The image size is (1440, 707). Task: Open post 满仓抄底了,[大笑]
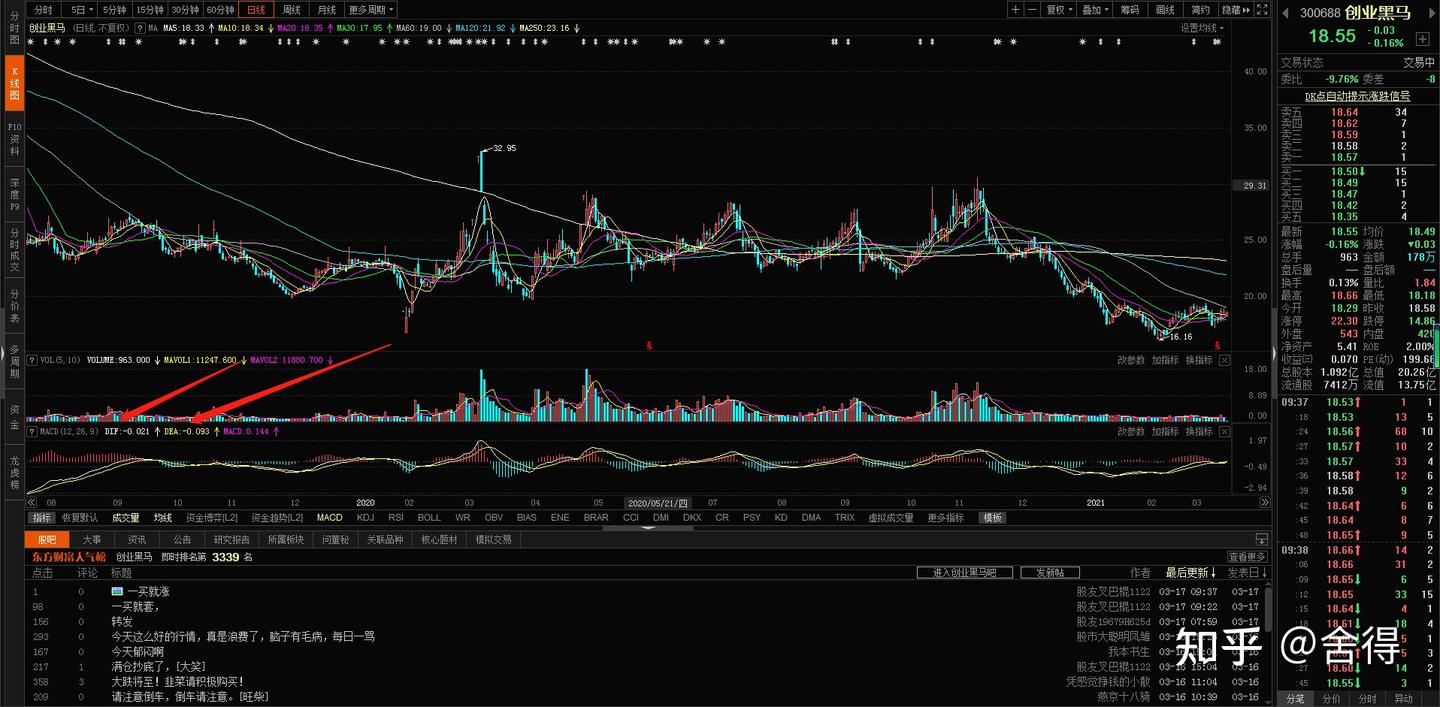coord(158,667)
